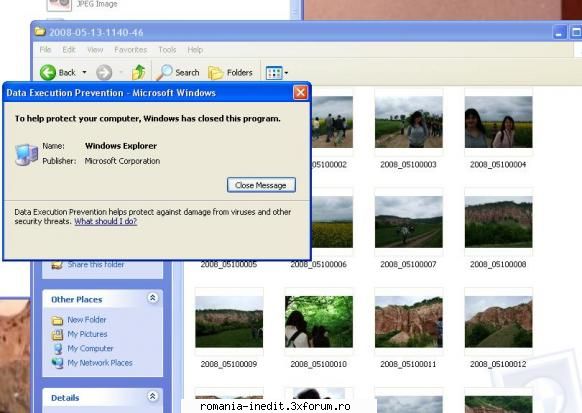Viewport: 582px width, 413px height.
Task: Open My Computer in Other Places
Action: tap(90, 348)
